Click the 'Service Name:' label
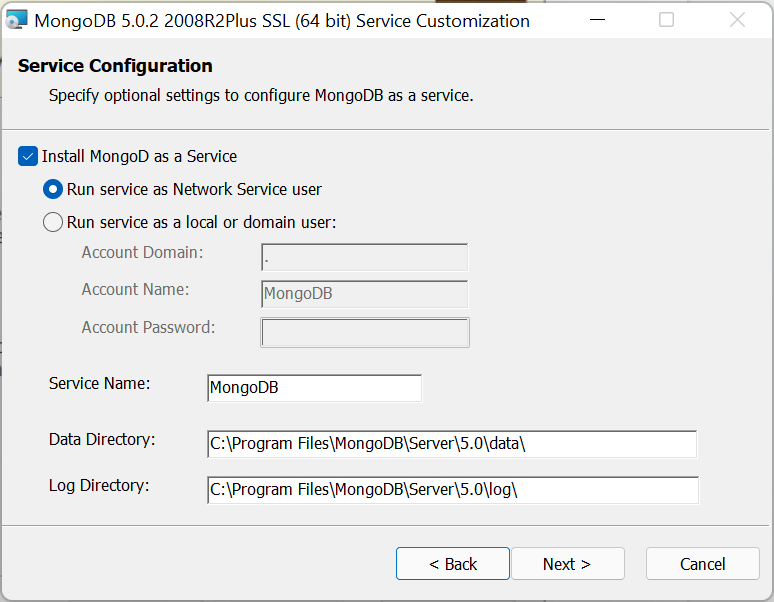The image size is (774, 602). click(x=100, y=383)
